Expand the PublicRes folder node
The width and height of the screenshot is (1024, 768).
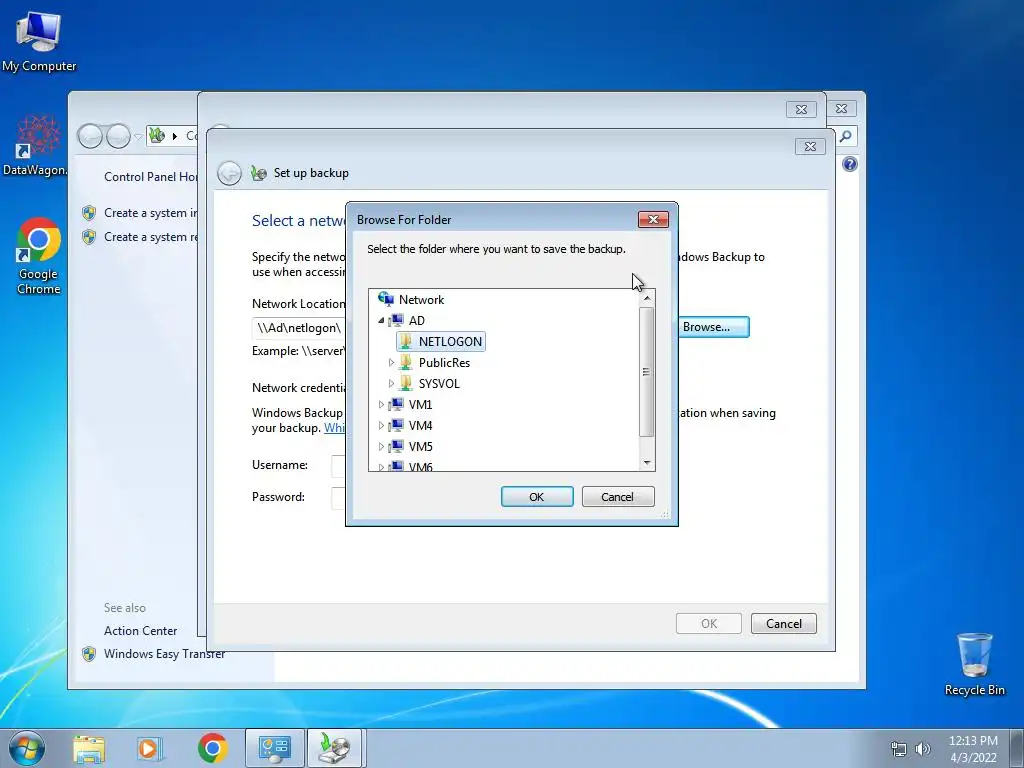click(391, 362)
